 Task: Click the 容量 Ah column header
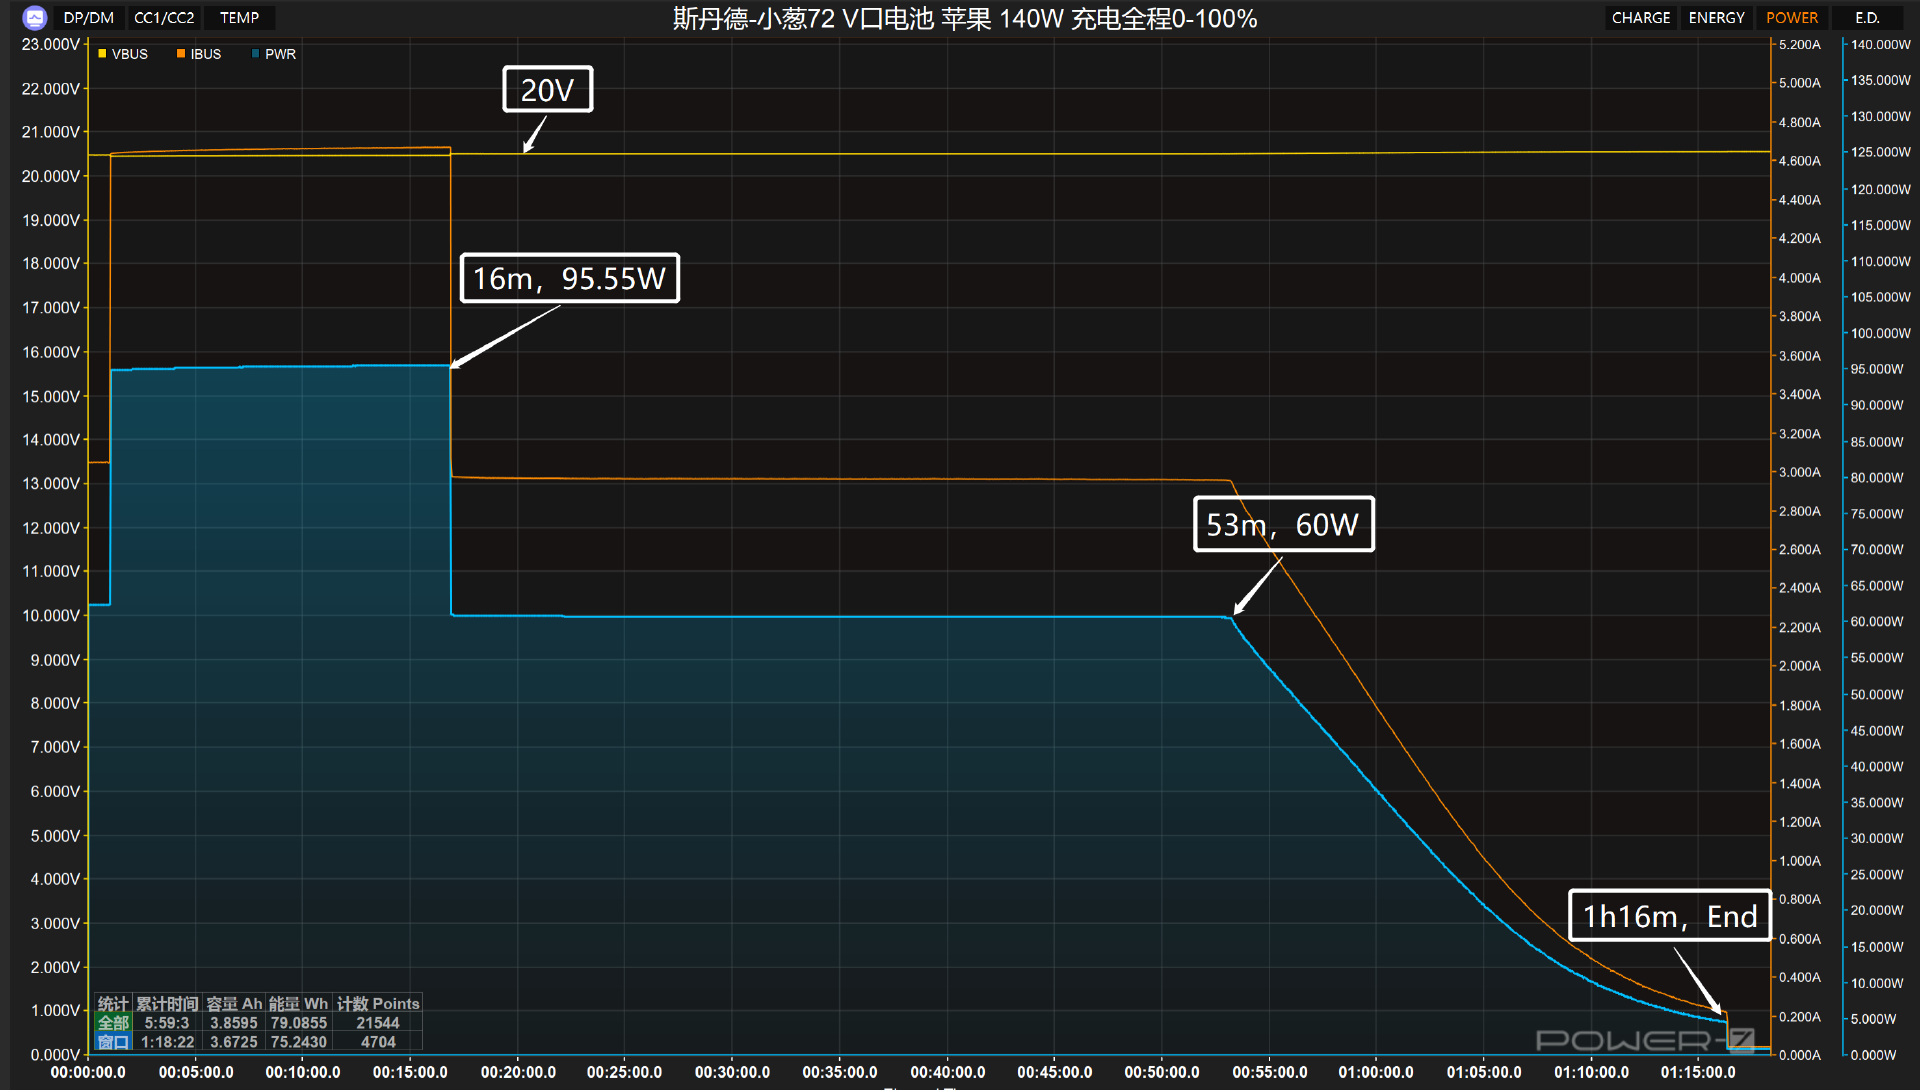[234, 1004]
